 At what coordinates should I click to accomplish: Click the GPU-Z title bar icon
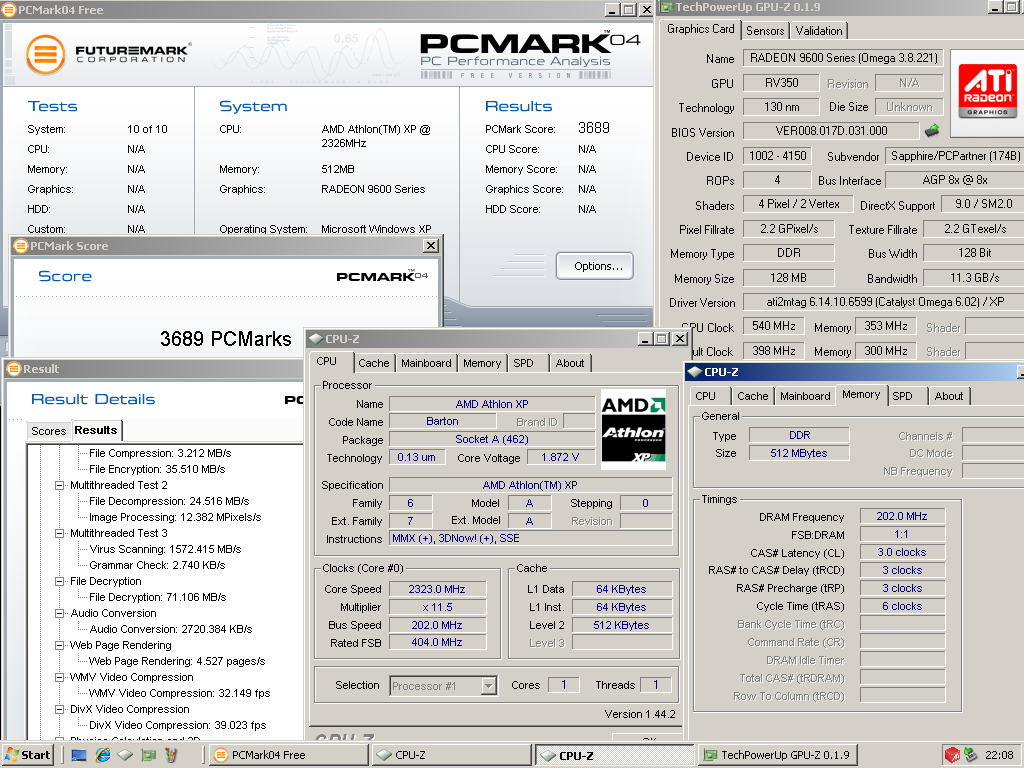(x=666, y=7)
